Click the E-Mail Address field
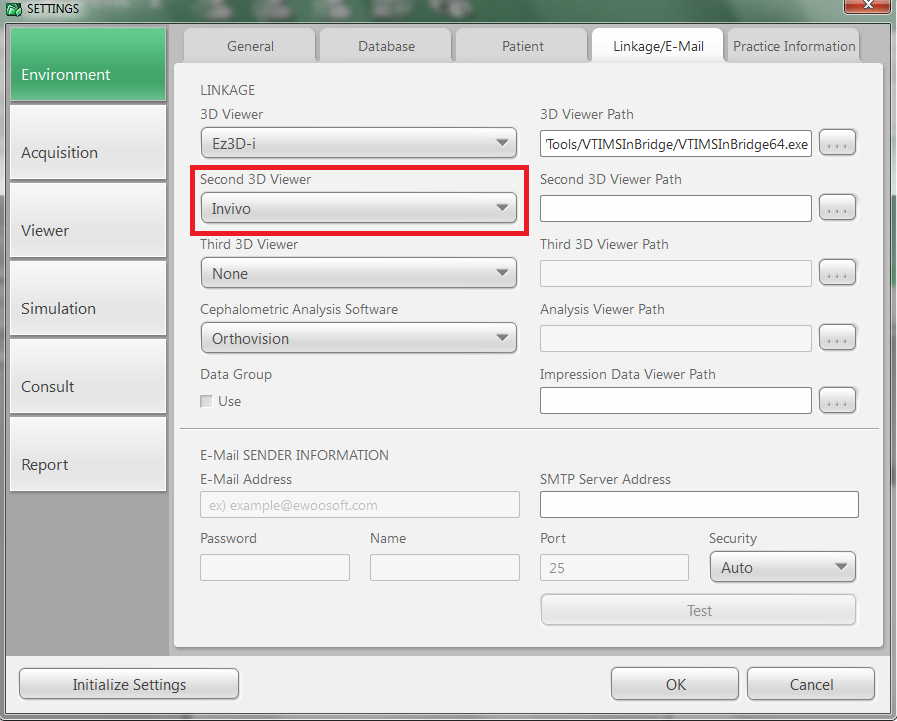The width and height of the screenshot is (897, 721). tap(360, 505)
